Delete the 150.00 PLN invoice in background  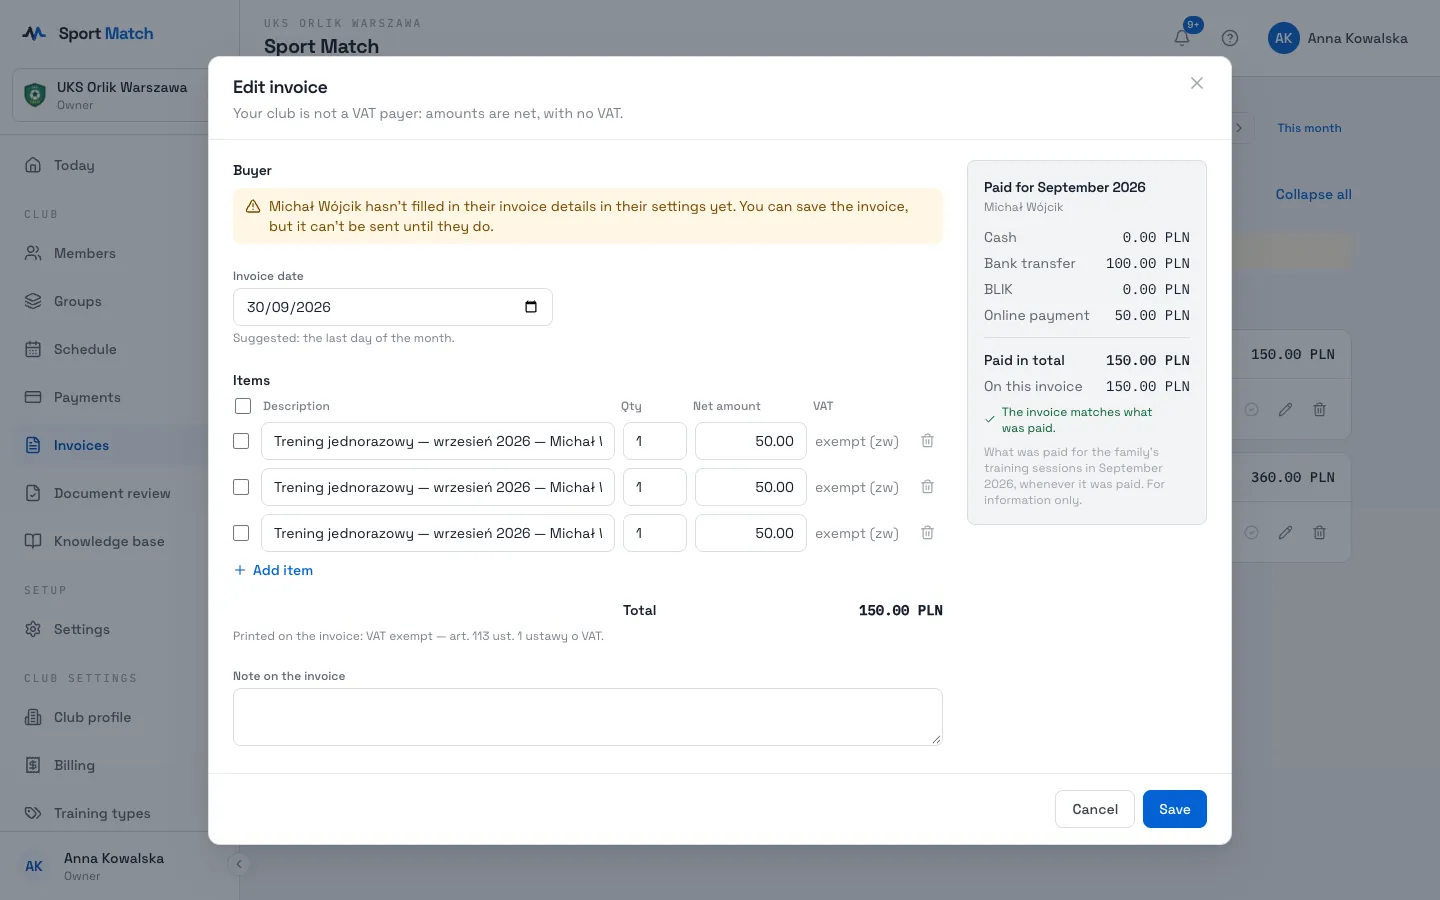coord(1319,410)
